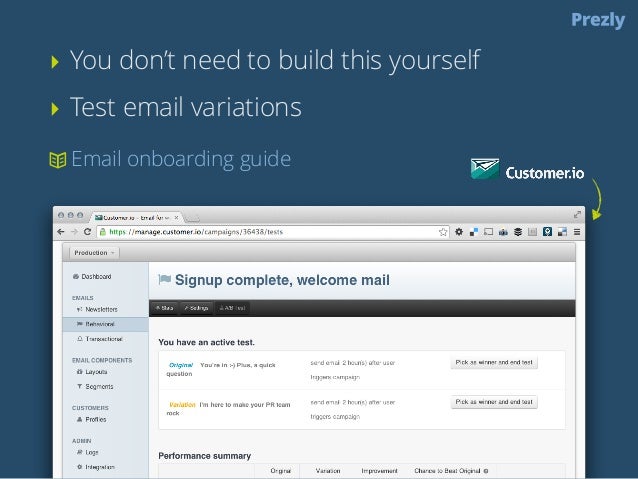The height and width of the screenshot is (479, 638).
Task: Close the Customer.io browser tab
Action: pyautogui.click(x=176, y=218)
